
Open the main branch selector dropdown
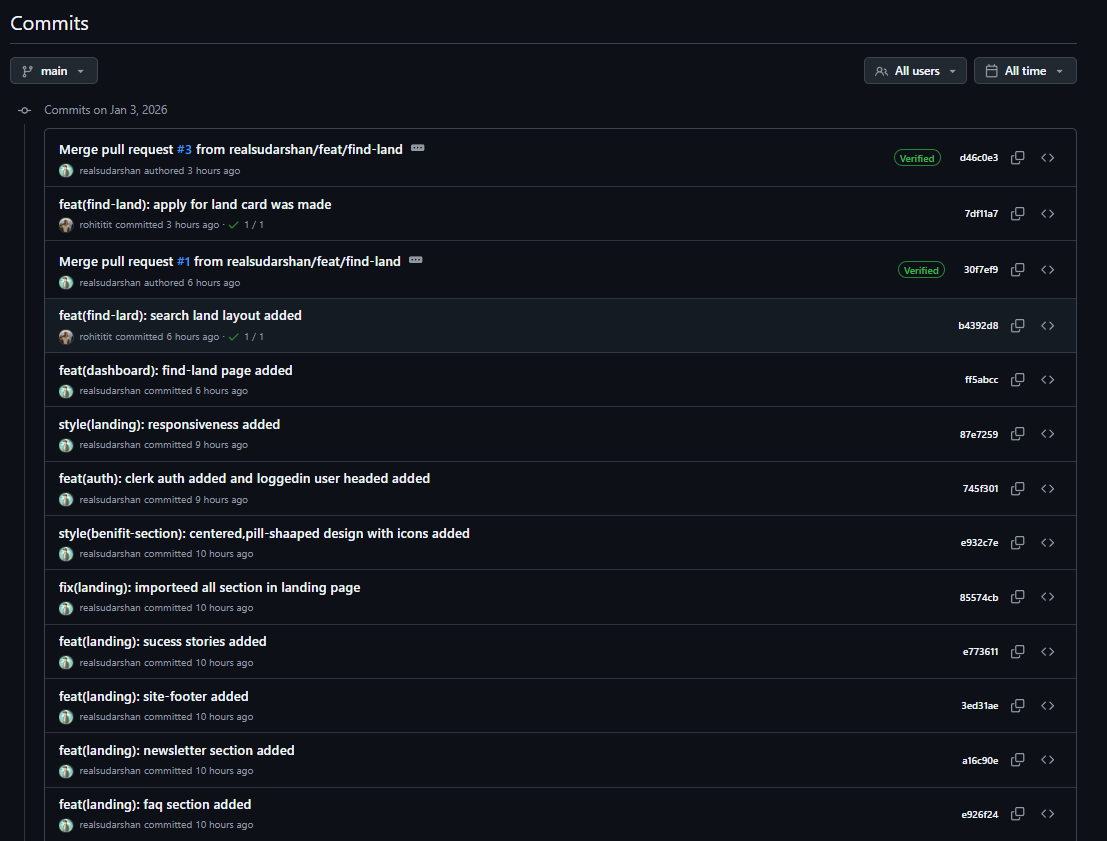click(x=53, y=70)
